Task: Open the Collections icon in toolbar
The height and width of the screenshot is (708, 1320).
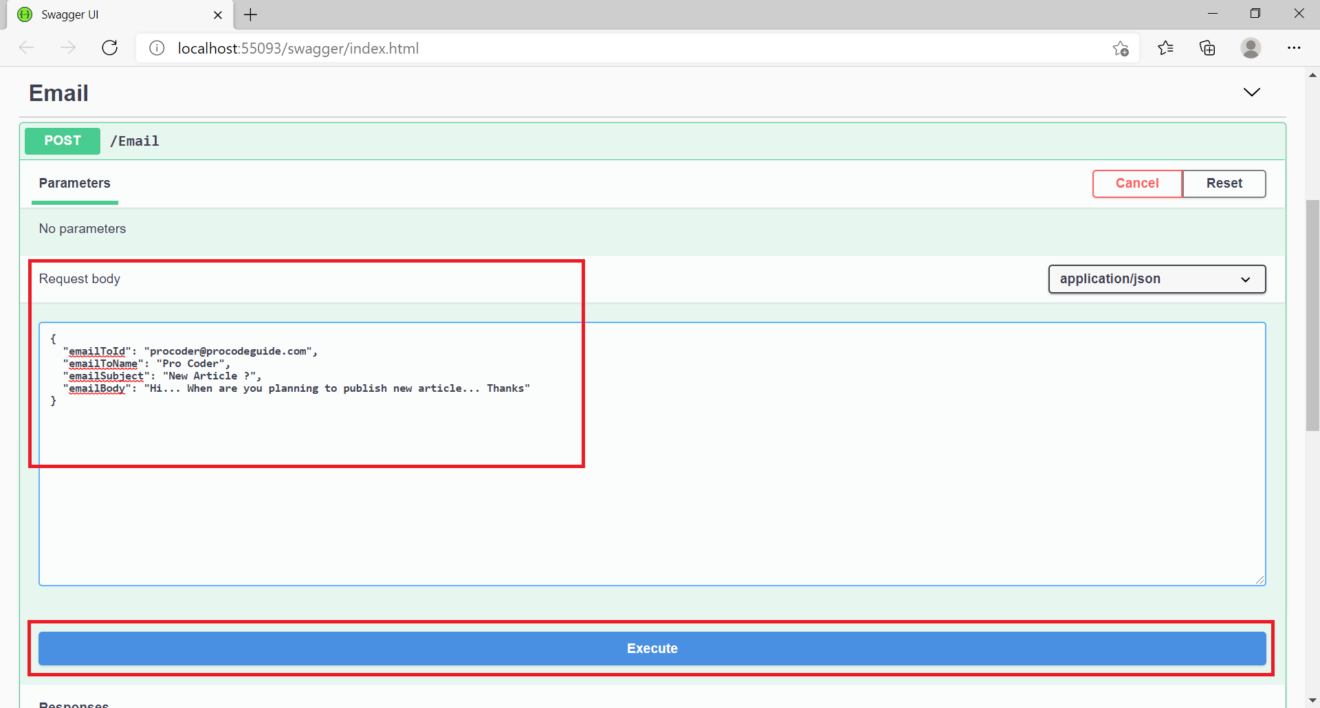Action: (x=1207, y=48)
